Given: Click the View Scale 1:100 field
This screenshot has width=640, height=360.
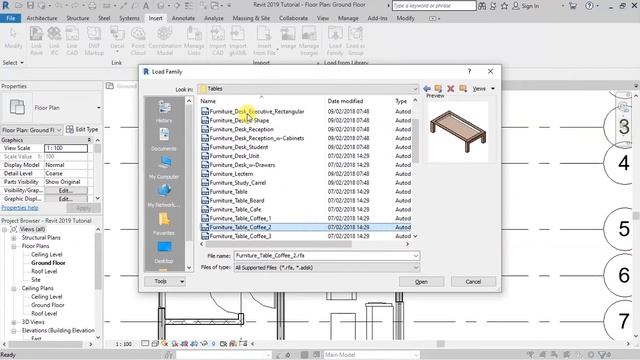Looking at the screenshot, I should [x=66, y=148].
